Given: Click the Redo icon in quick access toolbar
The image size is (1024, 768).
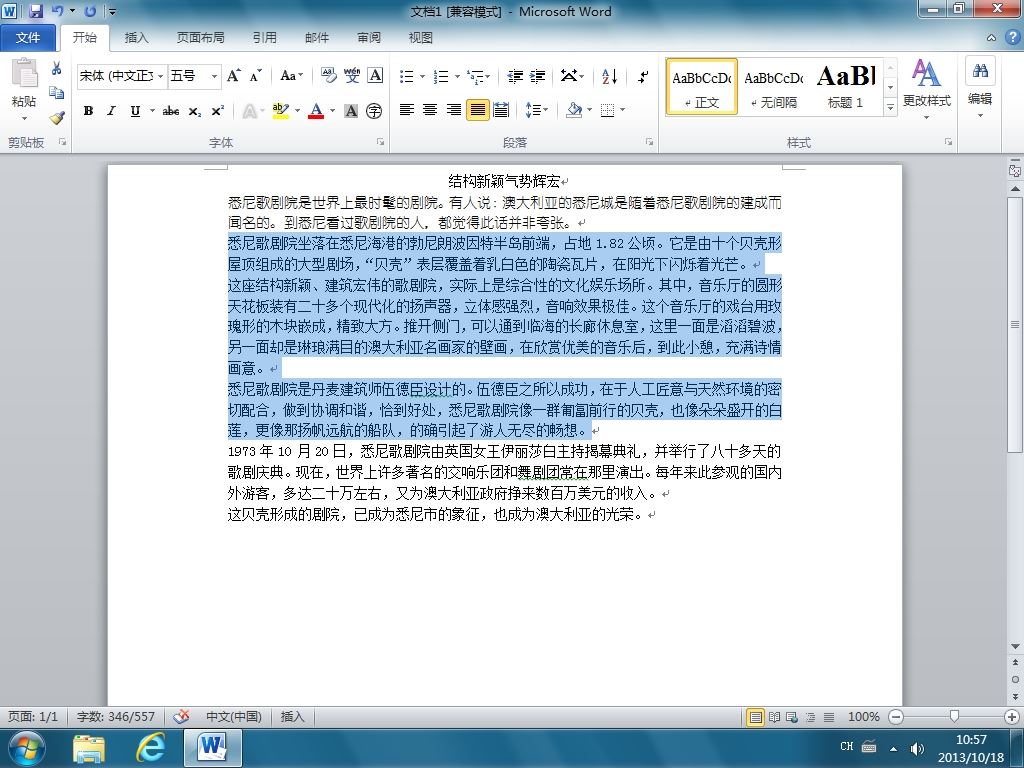Looking at the screenshot, I should click(90, 11).
